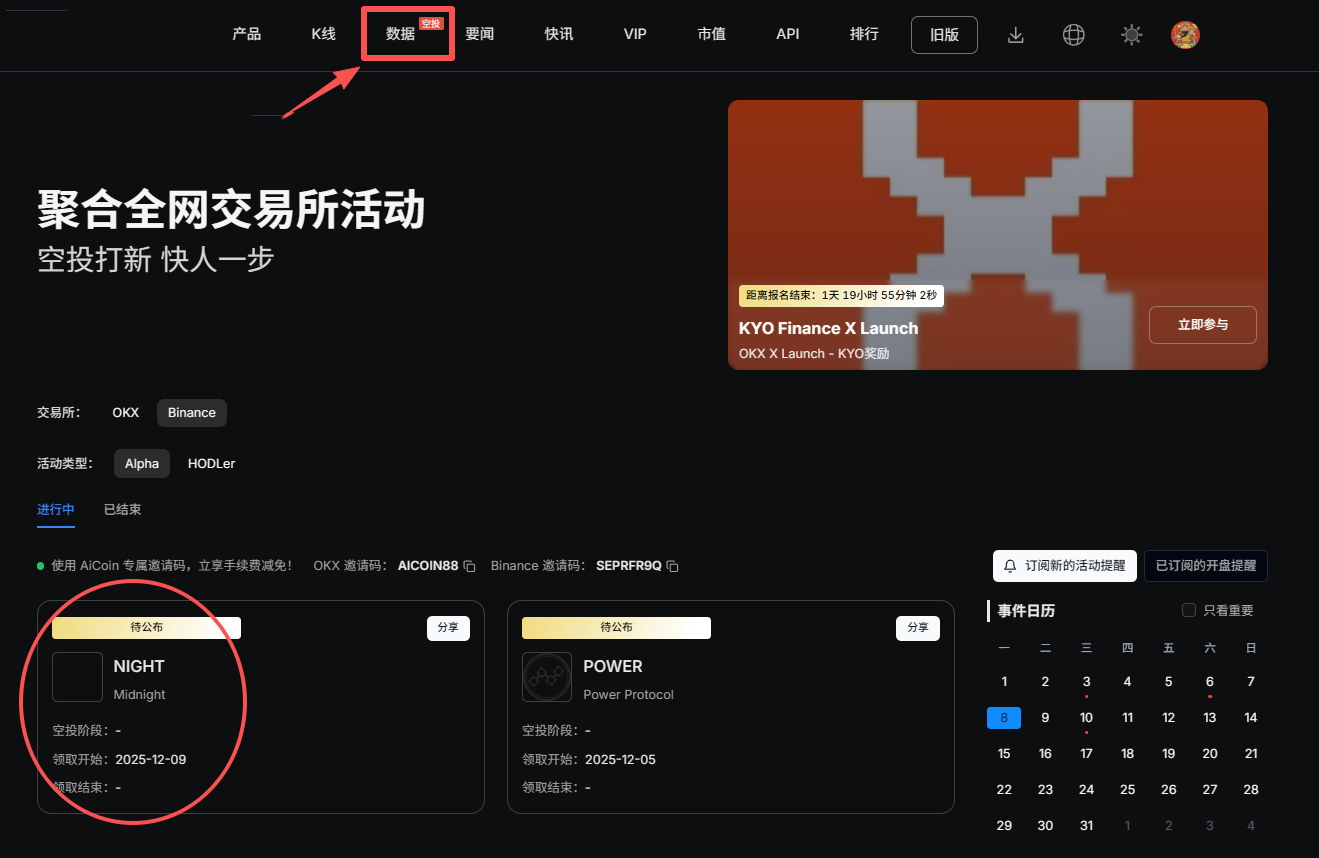
Task: Select date 10 in the event calendar
Action: coord(1086,718)
